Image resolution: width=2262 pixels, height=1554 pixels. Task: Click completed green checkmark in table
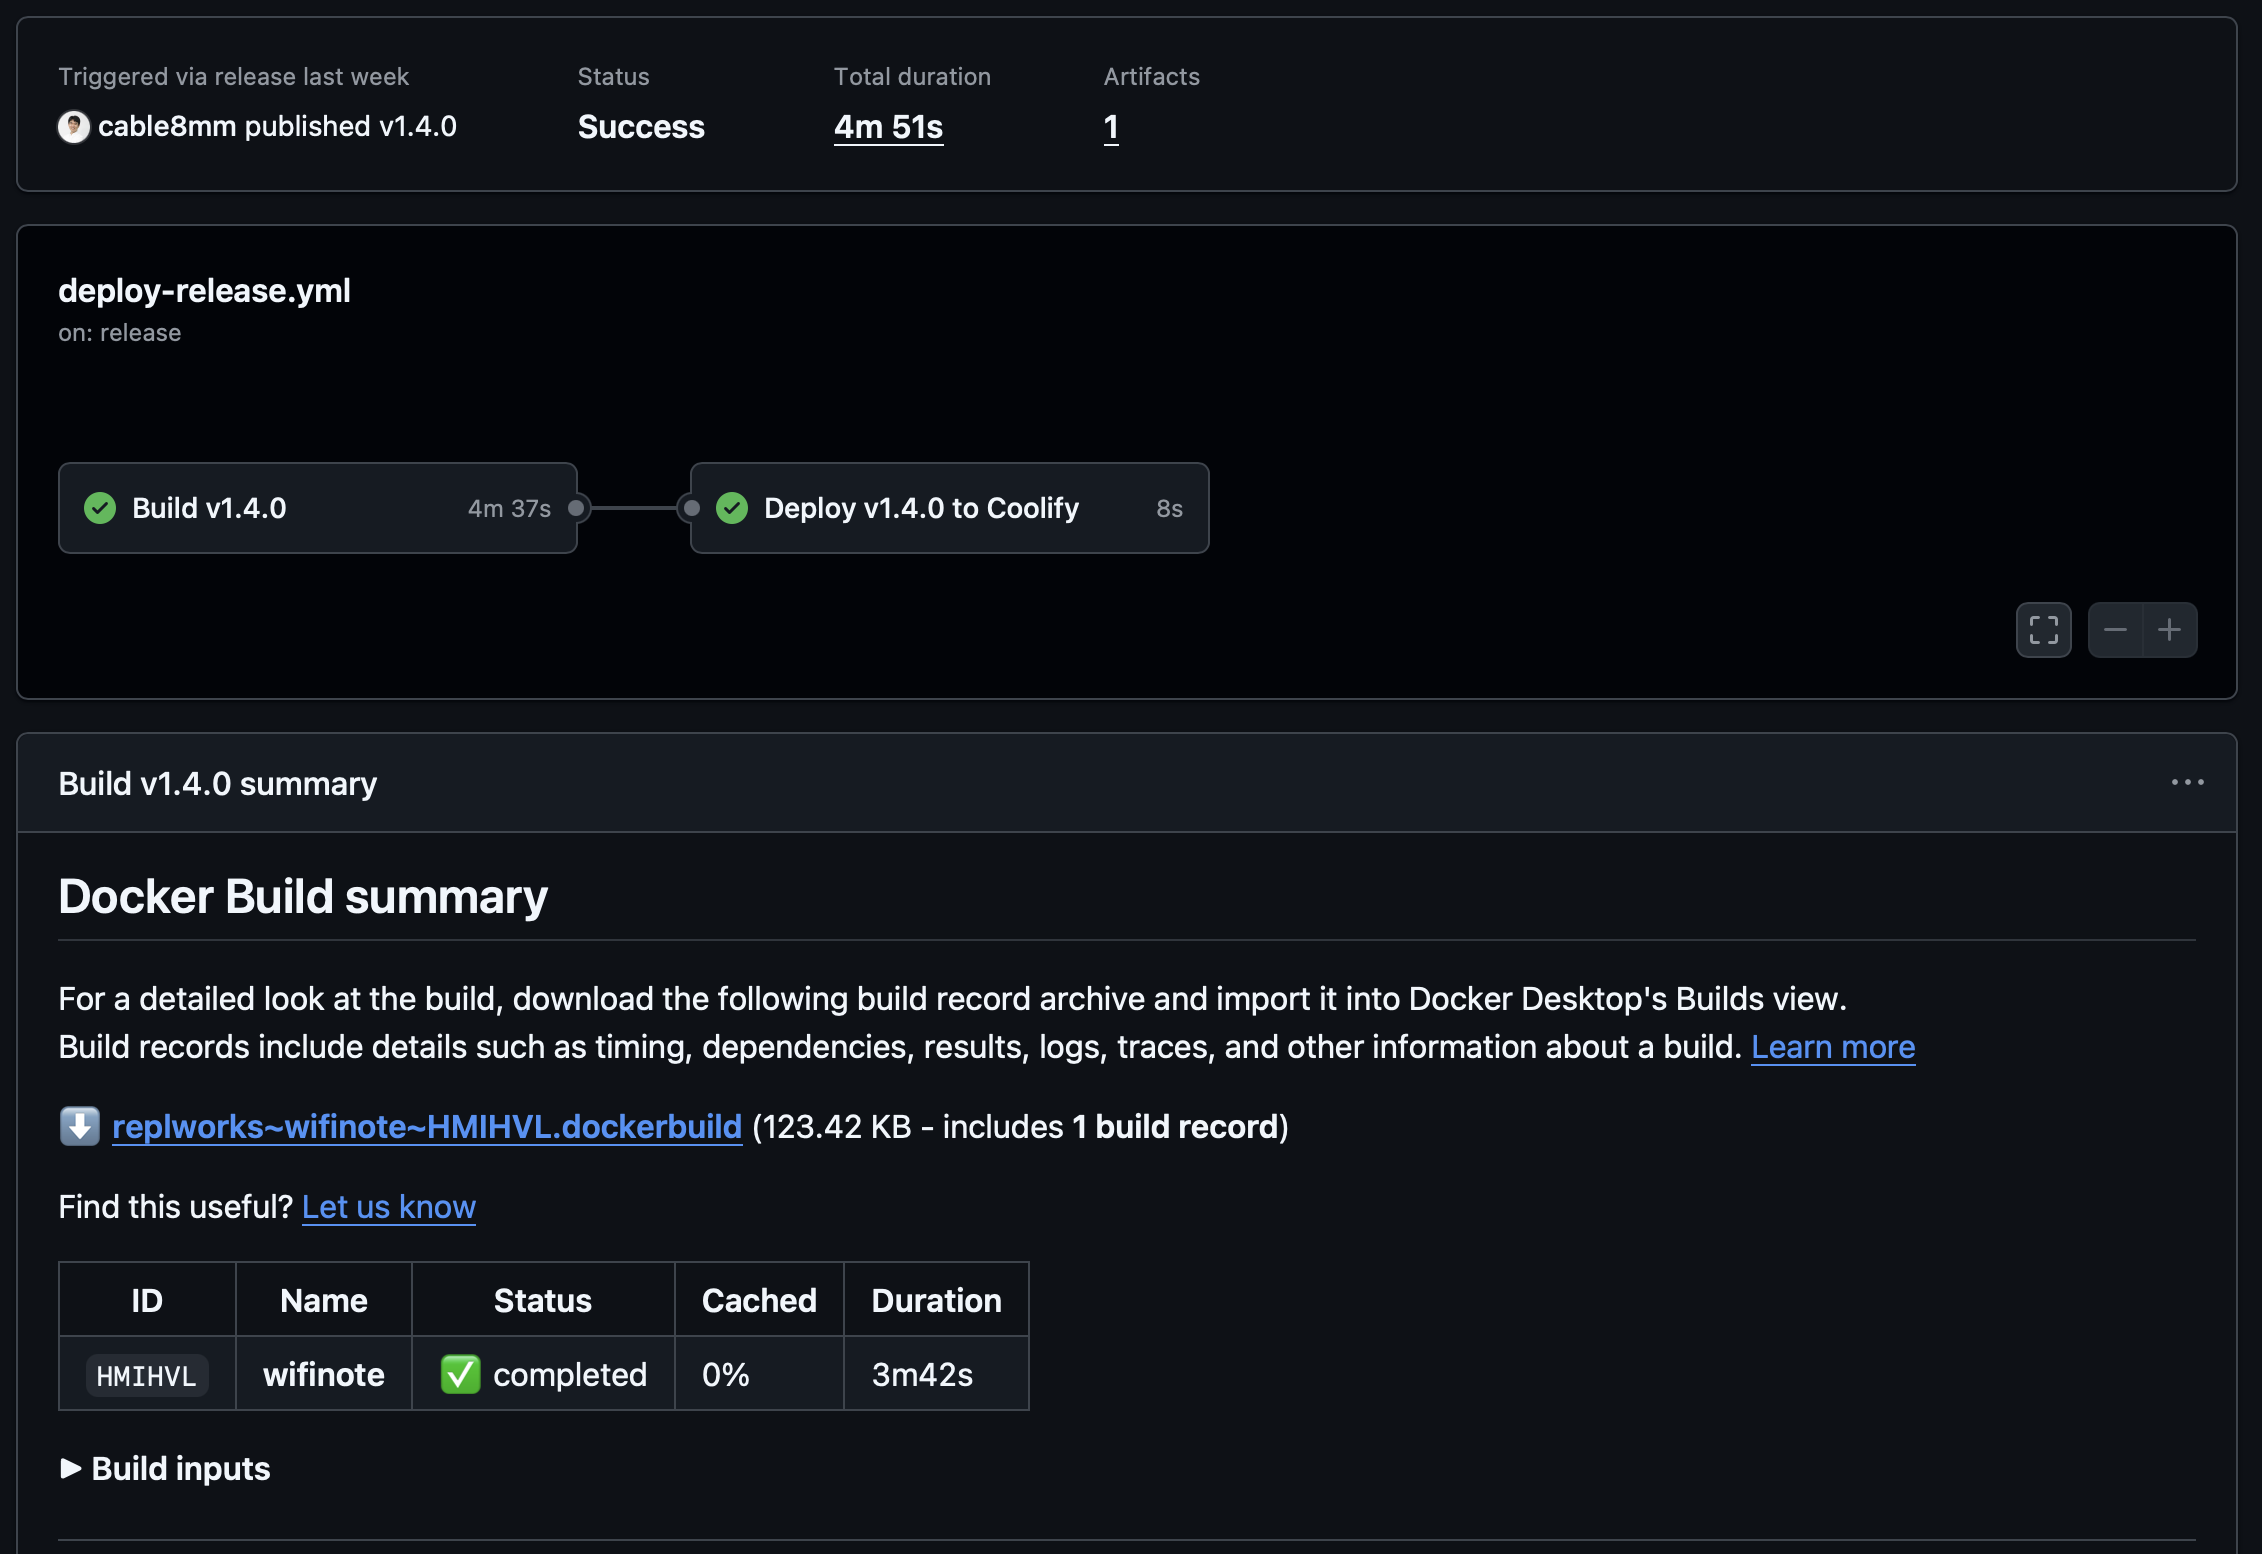click(460, 1374)
